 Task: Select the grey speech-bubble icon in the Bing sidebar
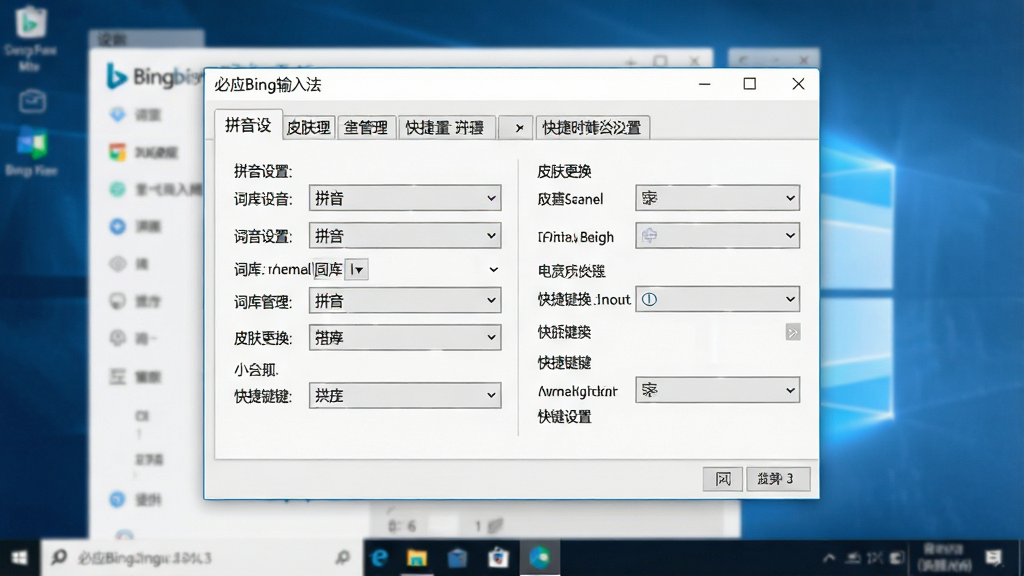118,301
